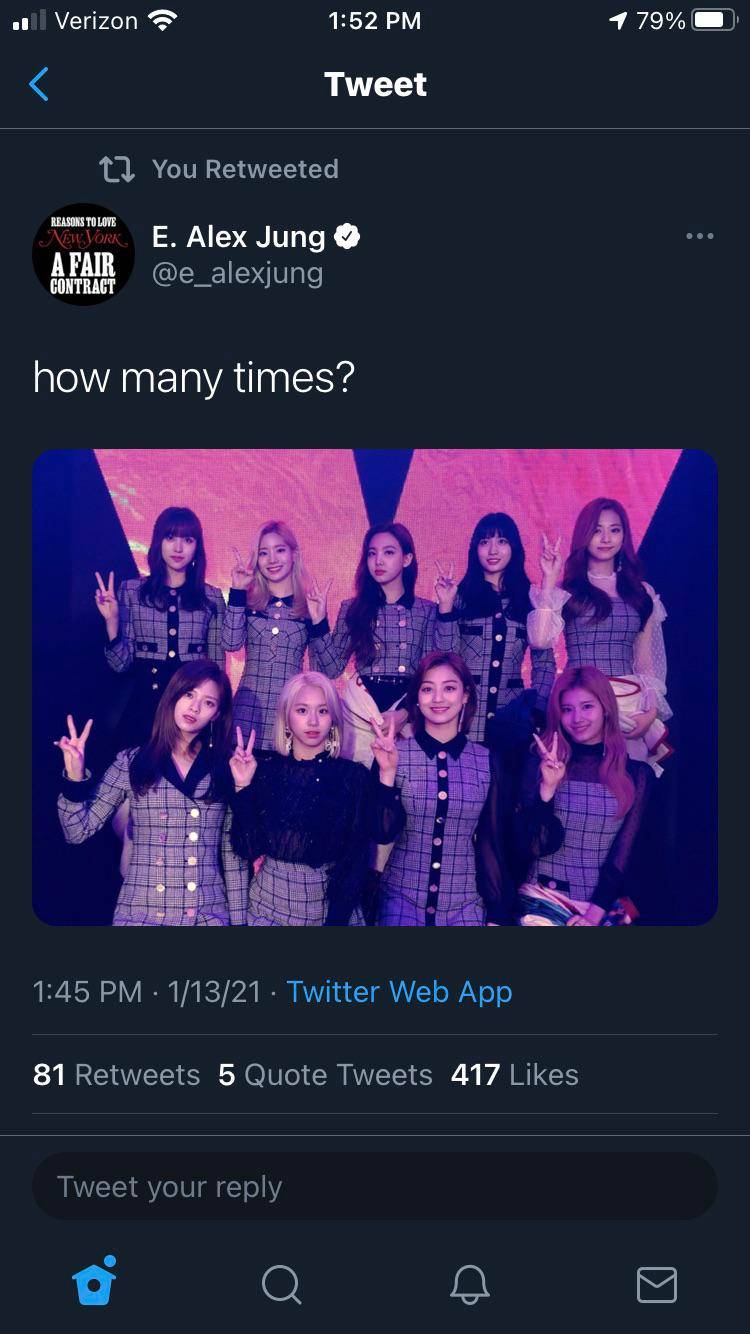Open the Messages envelope tab

[x=656, y=1284]
